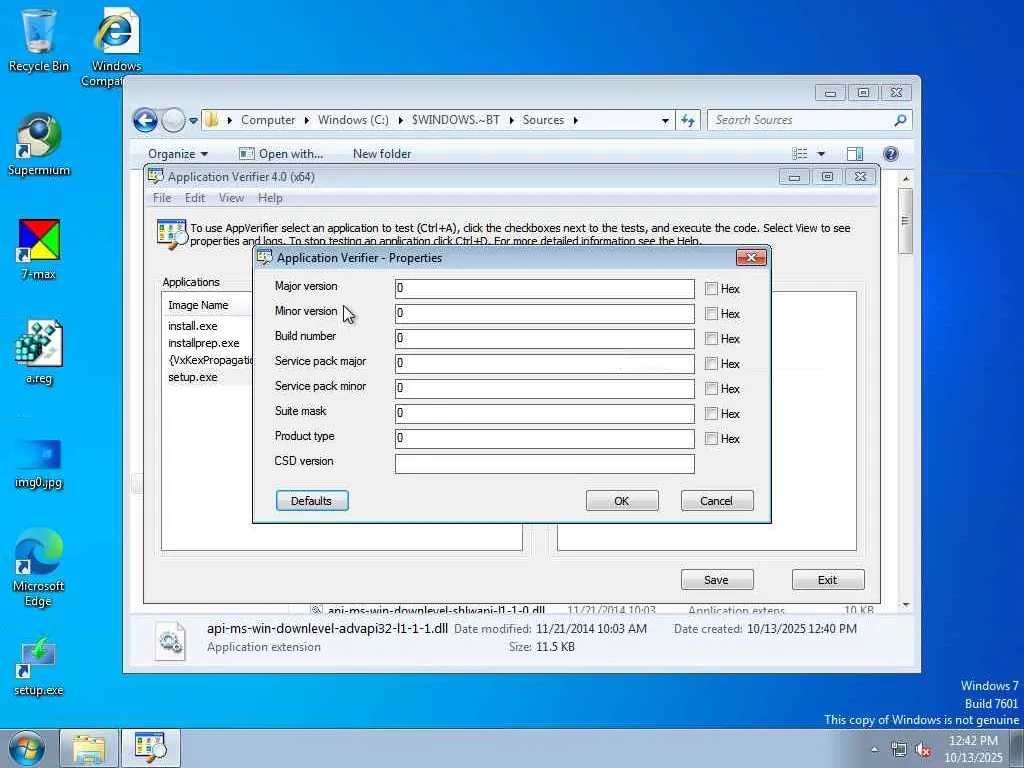Open the Organize dropdown menu

tap(178, 154)
